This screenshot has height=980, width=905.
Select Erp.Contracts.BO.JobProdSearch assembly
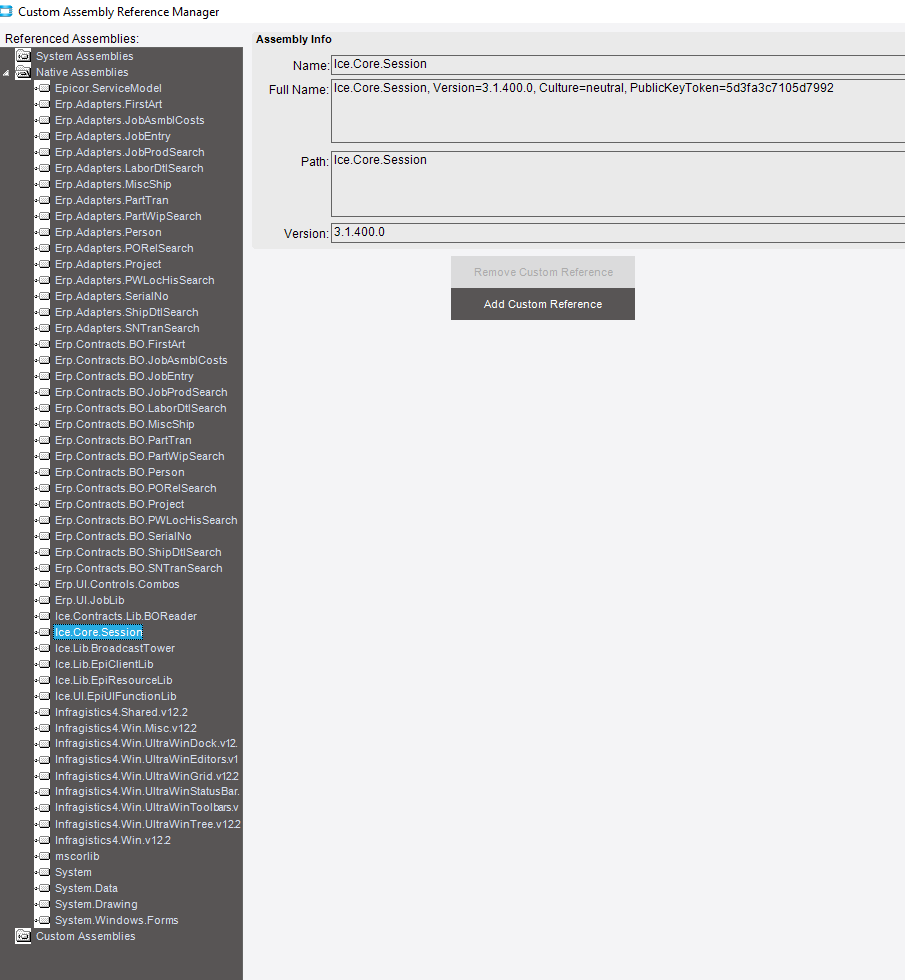click(x=141, y=392)
